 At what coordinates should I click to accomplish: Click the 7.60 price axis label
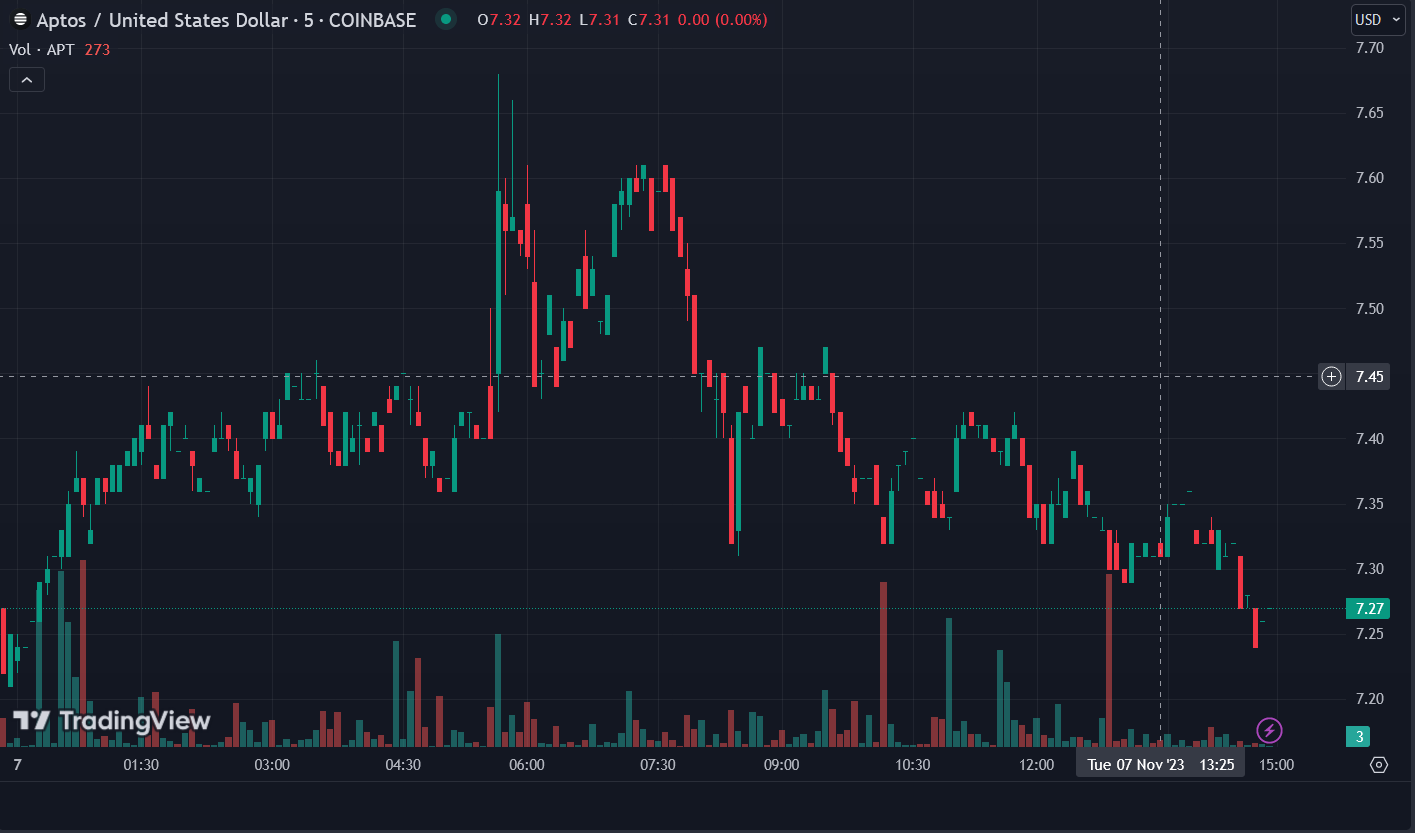(x=1369, y=178)
